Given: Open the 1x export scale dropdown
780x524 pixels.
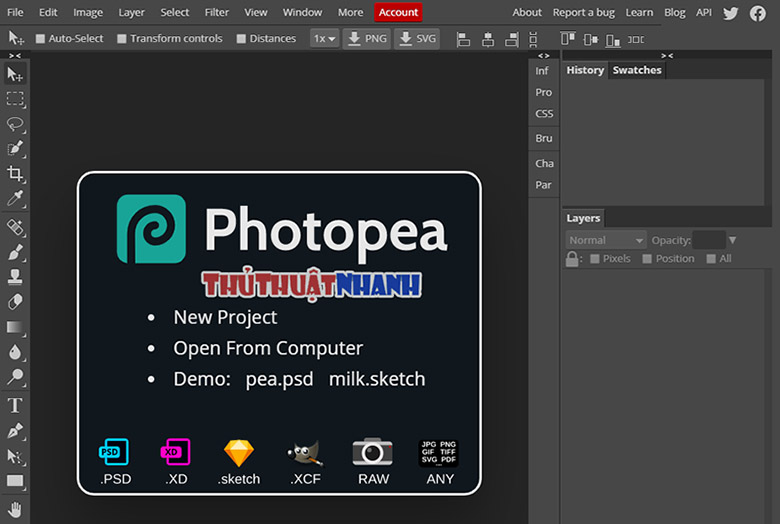Looking at the screenshot, I should (324, 38).
